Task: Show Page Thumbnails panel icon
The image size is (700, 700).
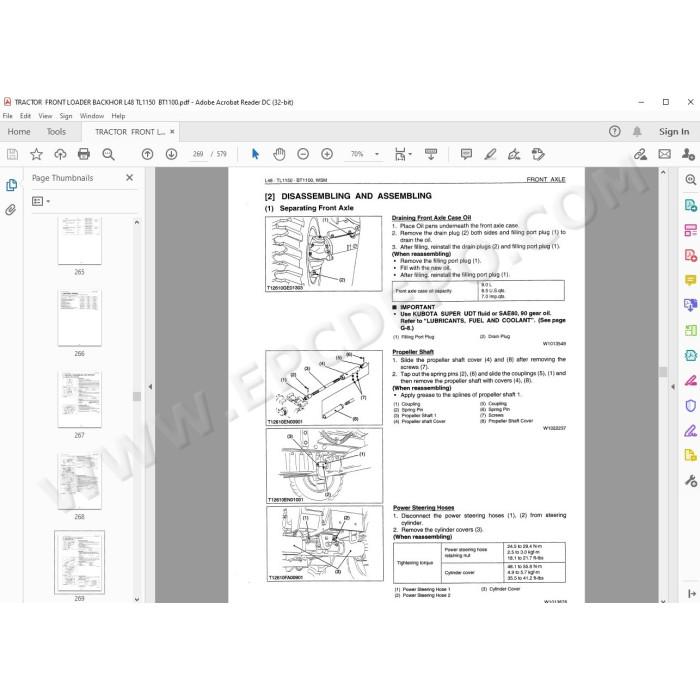Action: coord(12,185)
